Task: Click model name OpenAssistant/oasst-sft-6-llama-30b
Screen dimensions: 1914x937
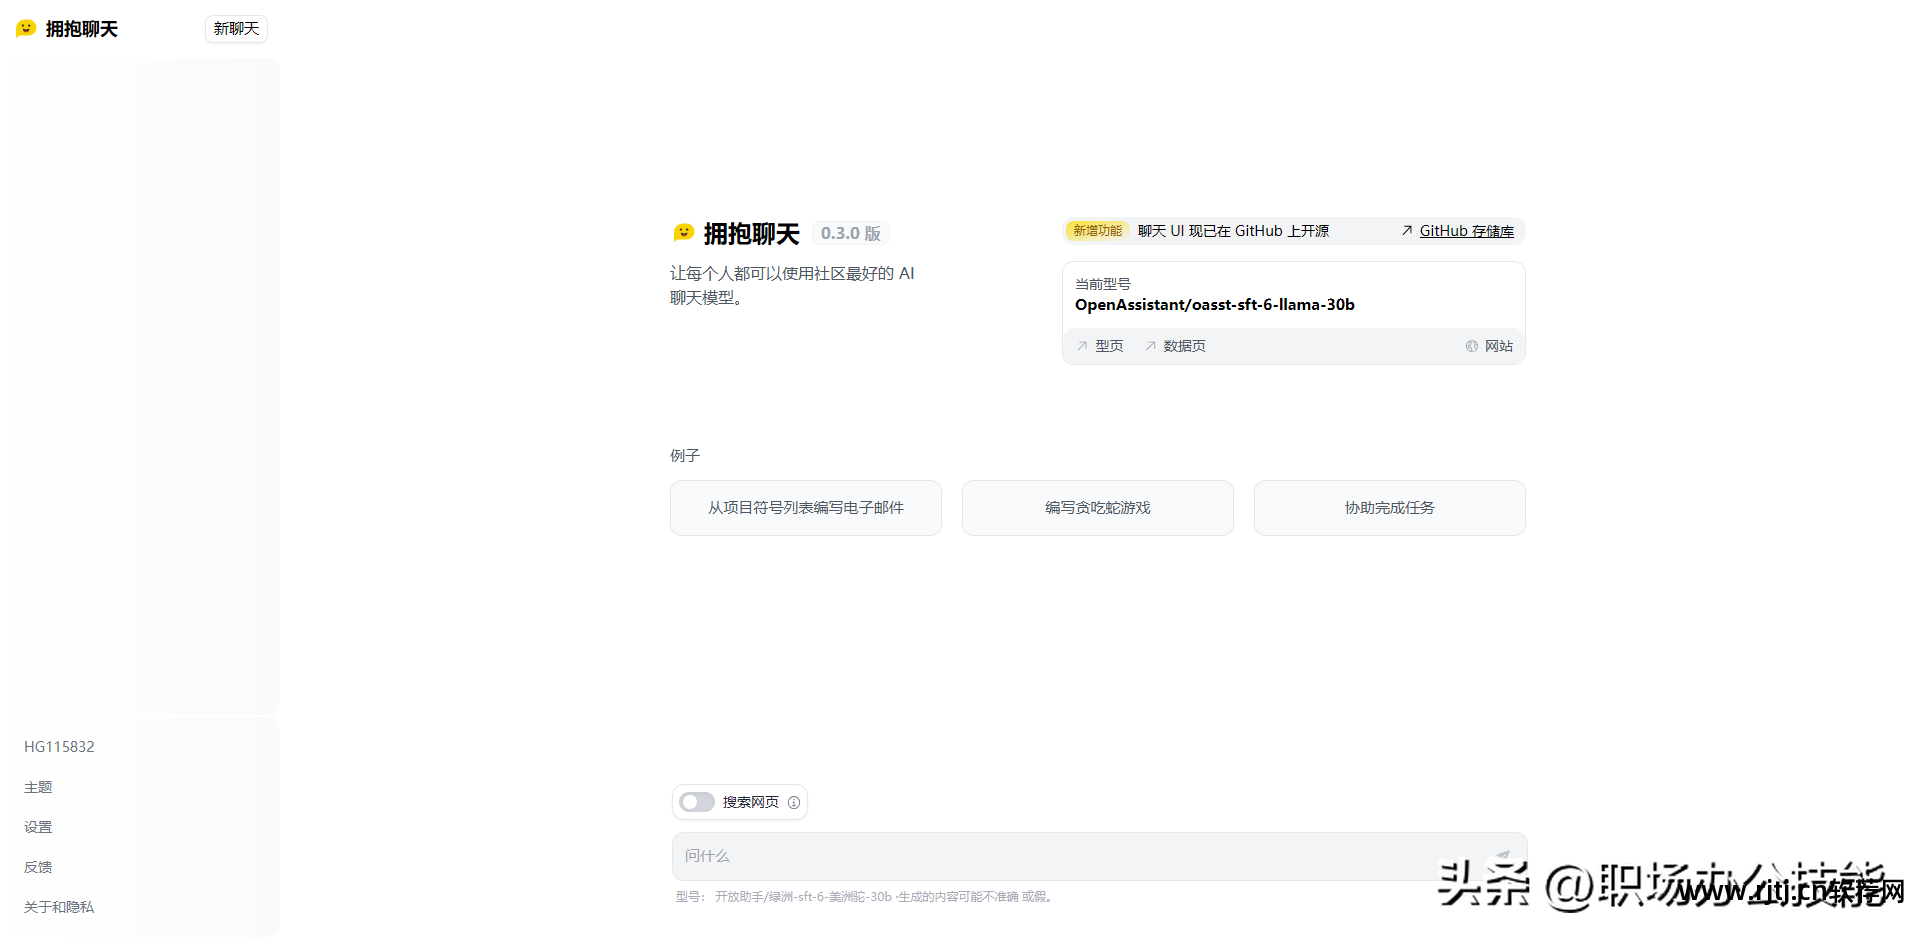Action: 1214,305
